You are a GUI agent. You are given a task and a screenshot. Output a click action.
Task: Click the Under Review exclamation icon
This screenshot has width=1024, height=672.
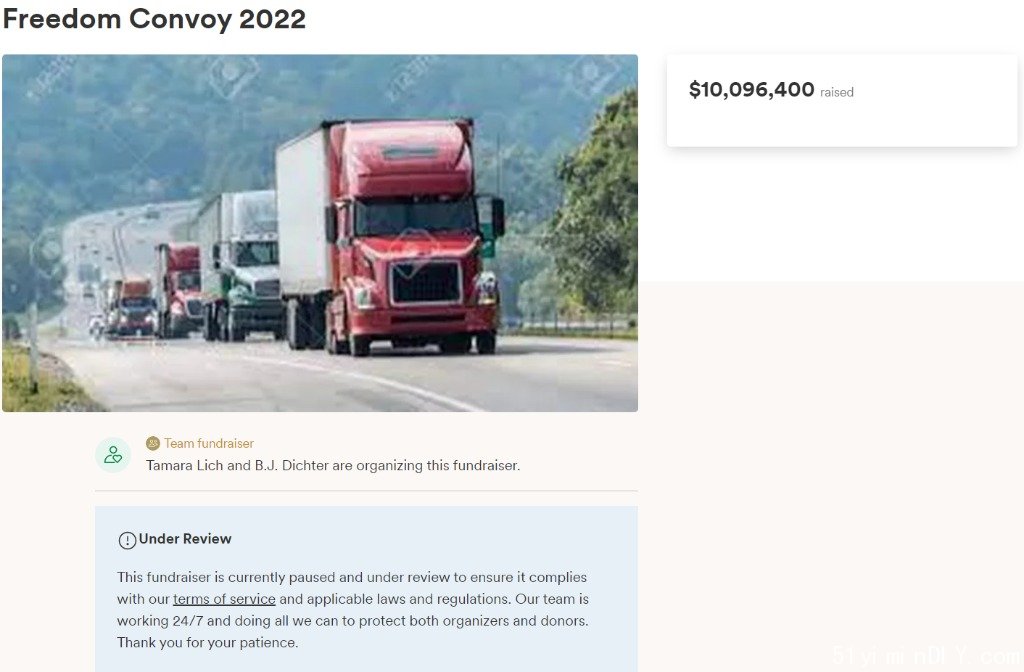[127, 540]
